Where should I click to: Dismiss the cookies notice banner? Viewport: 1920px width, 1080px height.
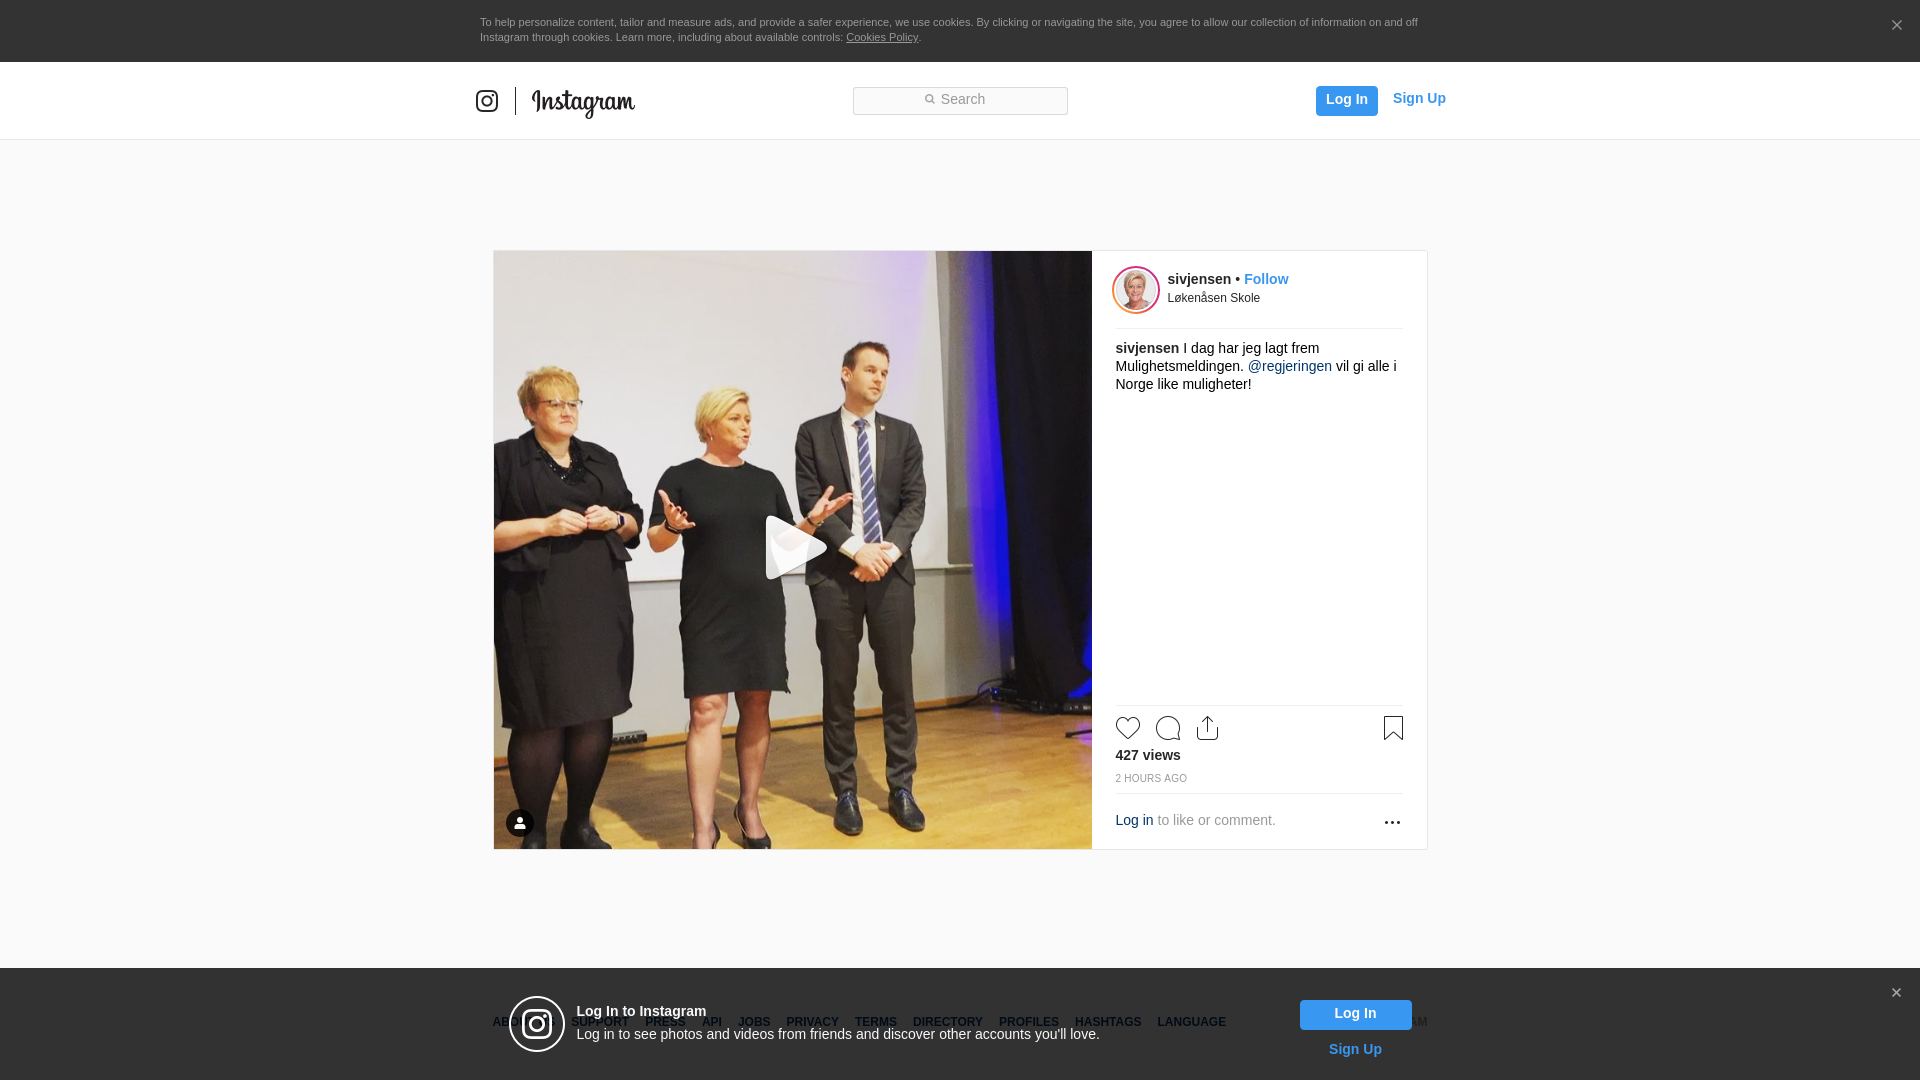1896,26
